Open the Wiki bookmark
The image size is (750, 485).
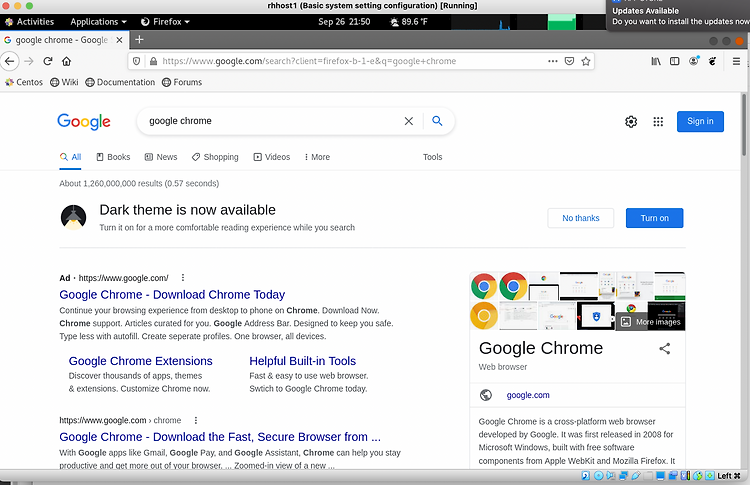pos(64,82)
